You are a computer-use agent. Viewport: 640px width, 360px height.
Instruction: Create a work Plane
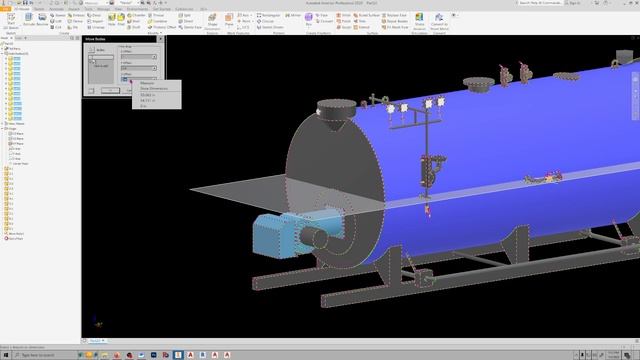point(229,20)
